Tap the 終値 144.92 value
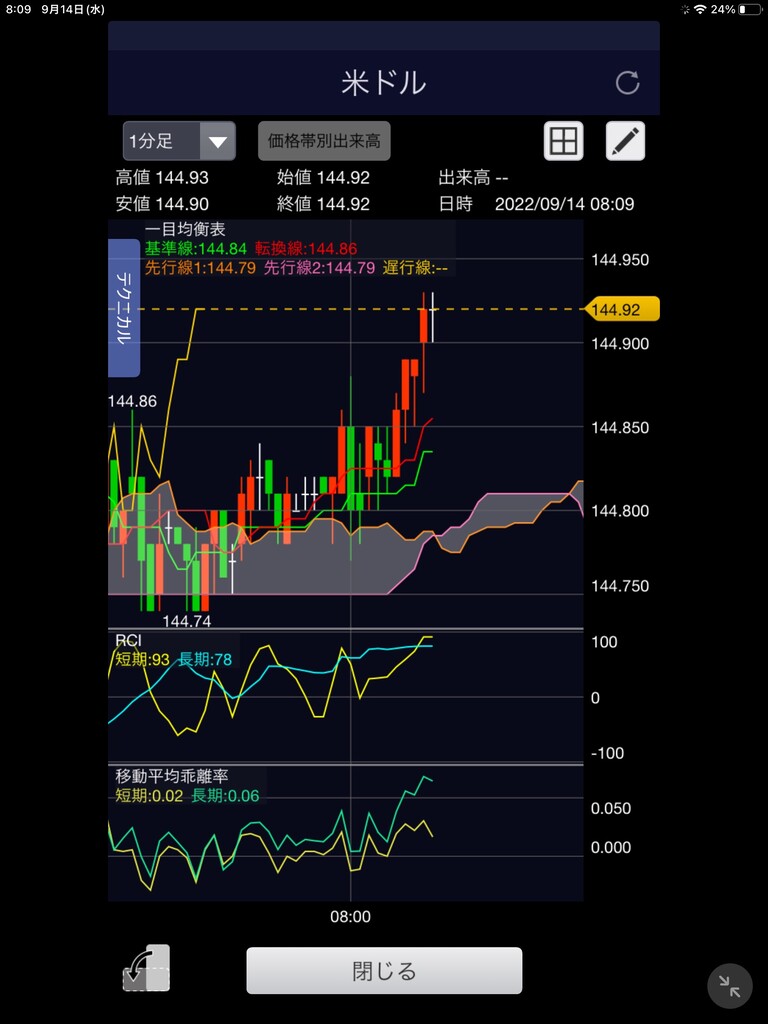This screenshot has height=1024, width=768. (323, 204)
